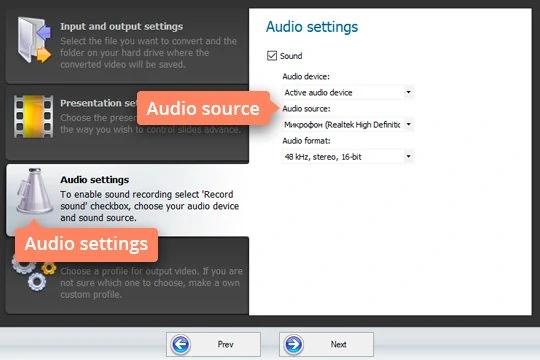Click the blue left arrow icon on Prev
The height and width of the screenshot is (360, 540).
[x=180, y=344]
